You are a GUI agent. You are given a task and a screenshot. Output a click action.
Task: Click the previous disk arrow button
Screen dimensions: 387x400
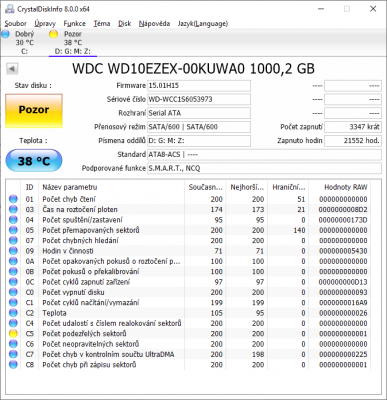(12, 69)
